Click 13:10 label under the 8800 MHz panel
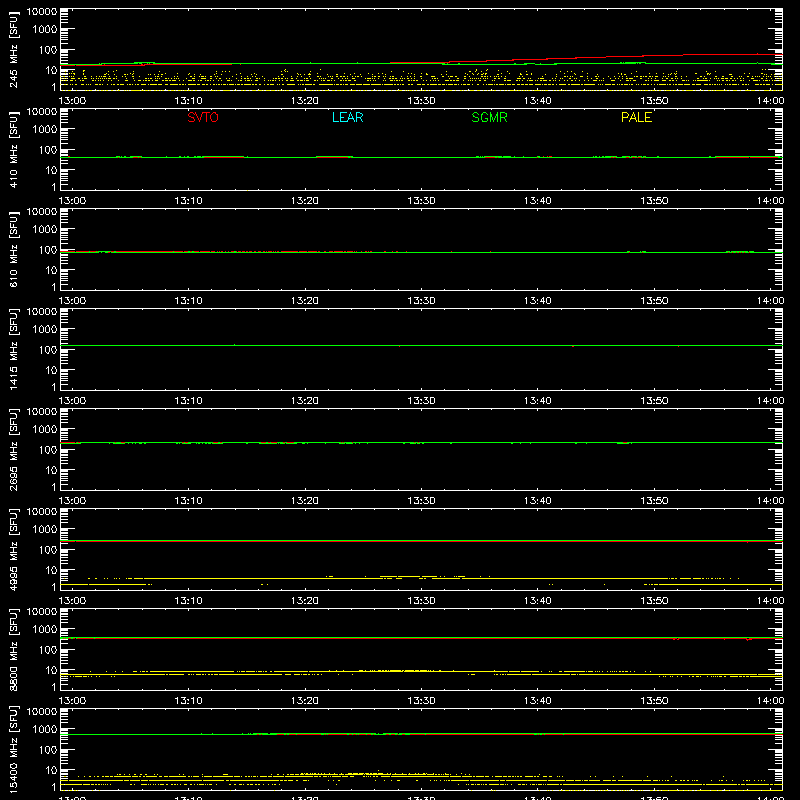Image resolution: width=800 pixels, height=800 pixels. tap(188, 701)
